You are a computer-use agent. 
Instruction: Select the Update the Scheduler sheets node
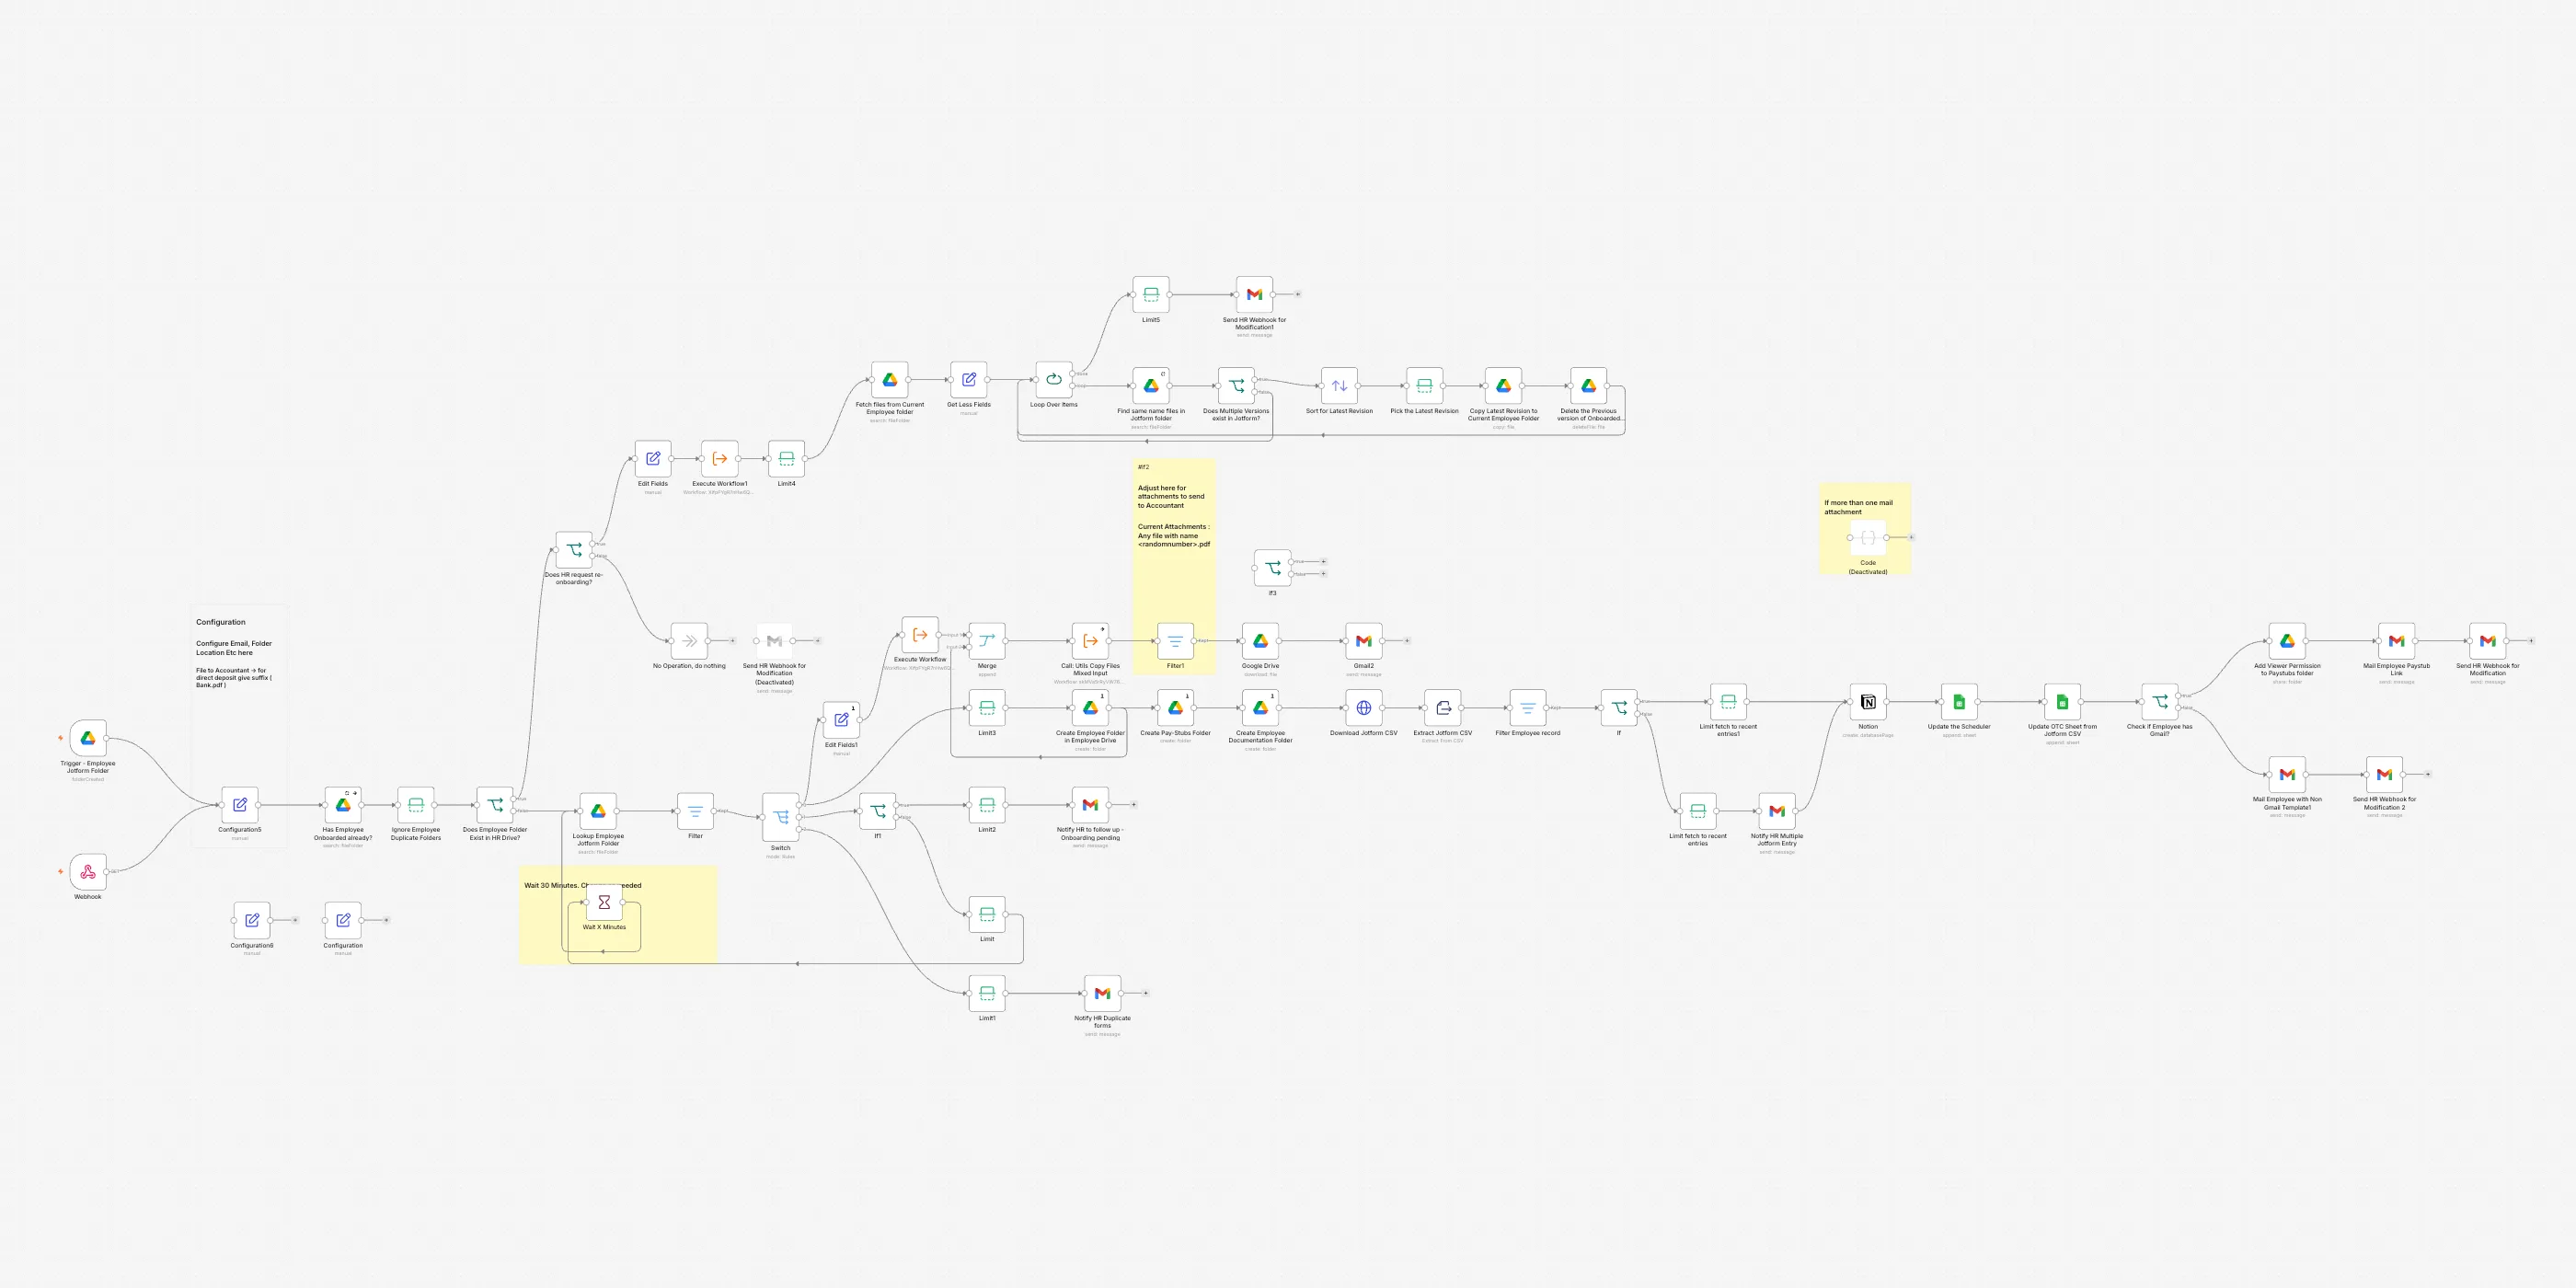tap(1959, 702)
